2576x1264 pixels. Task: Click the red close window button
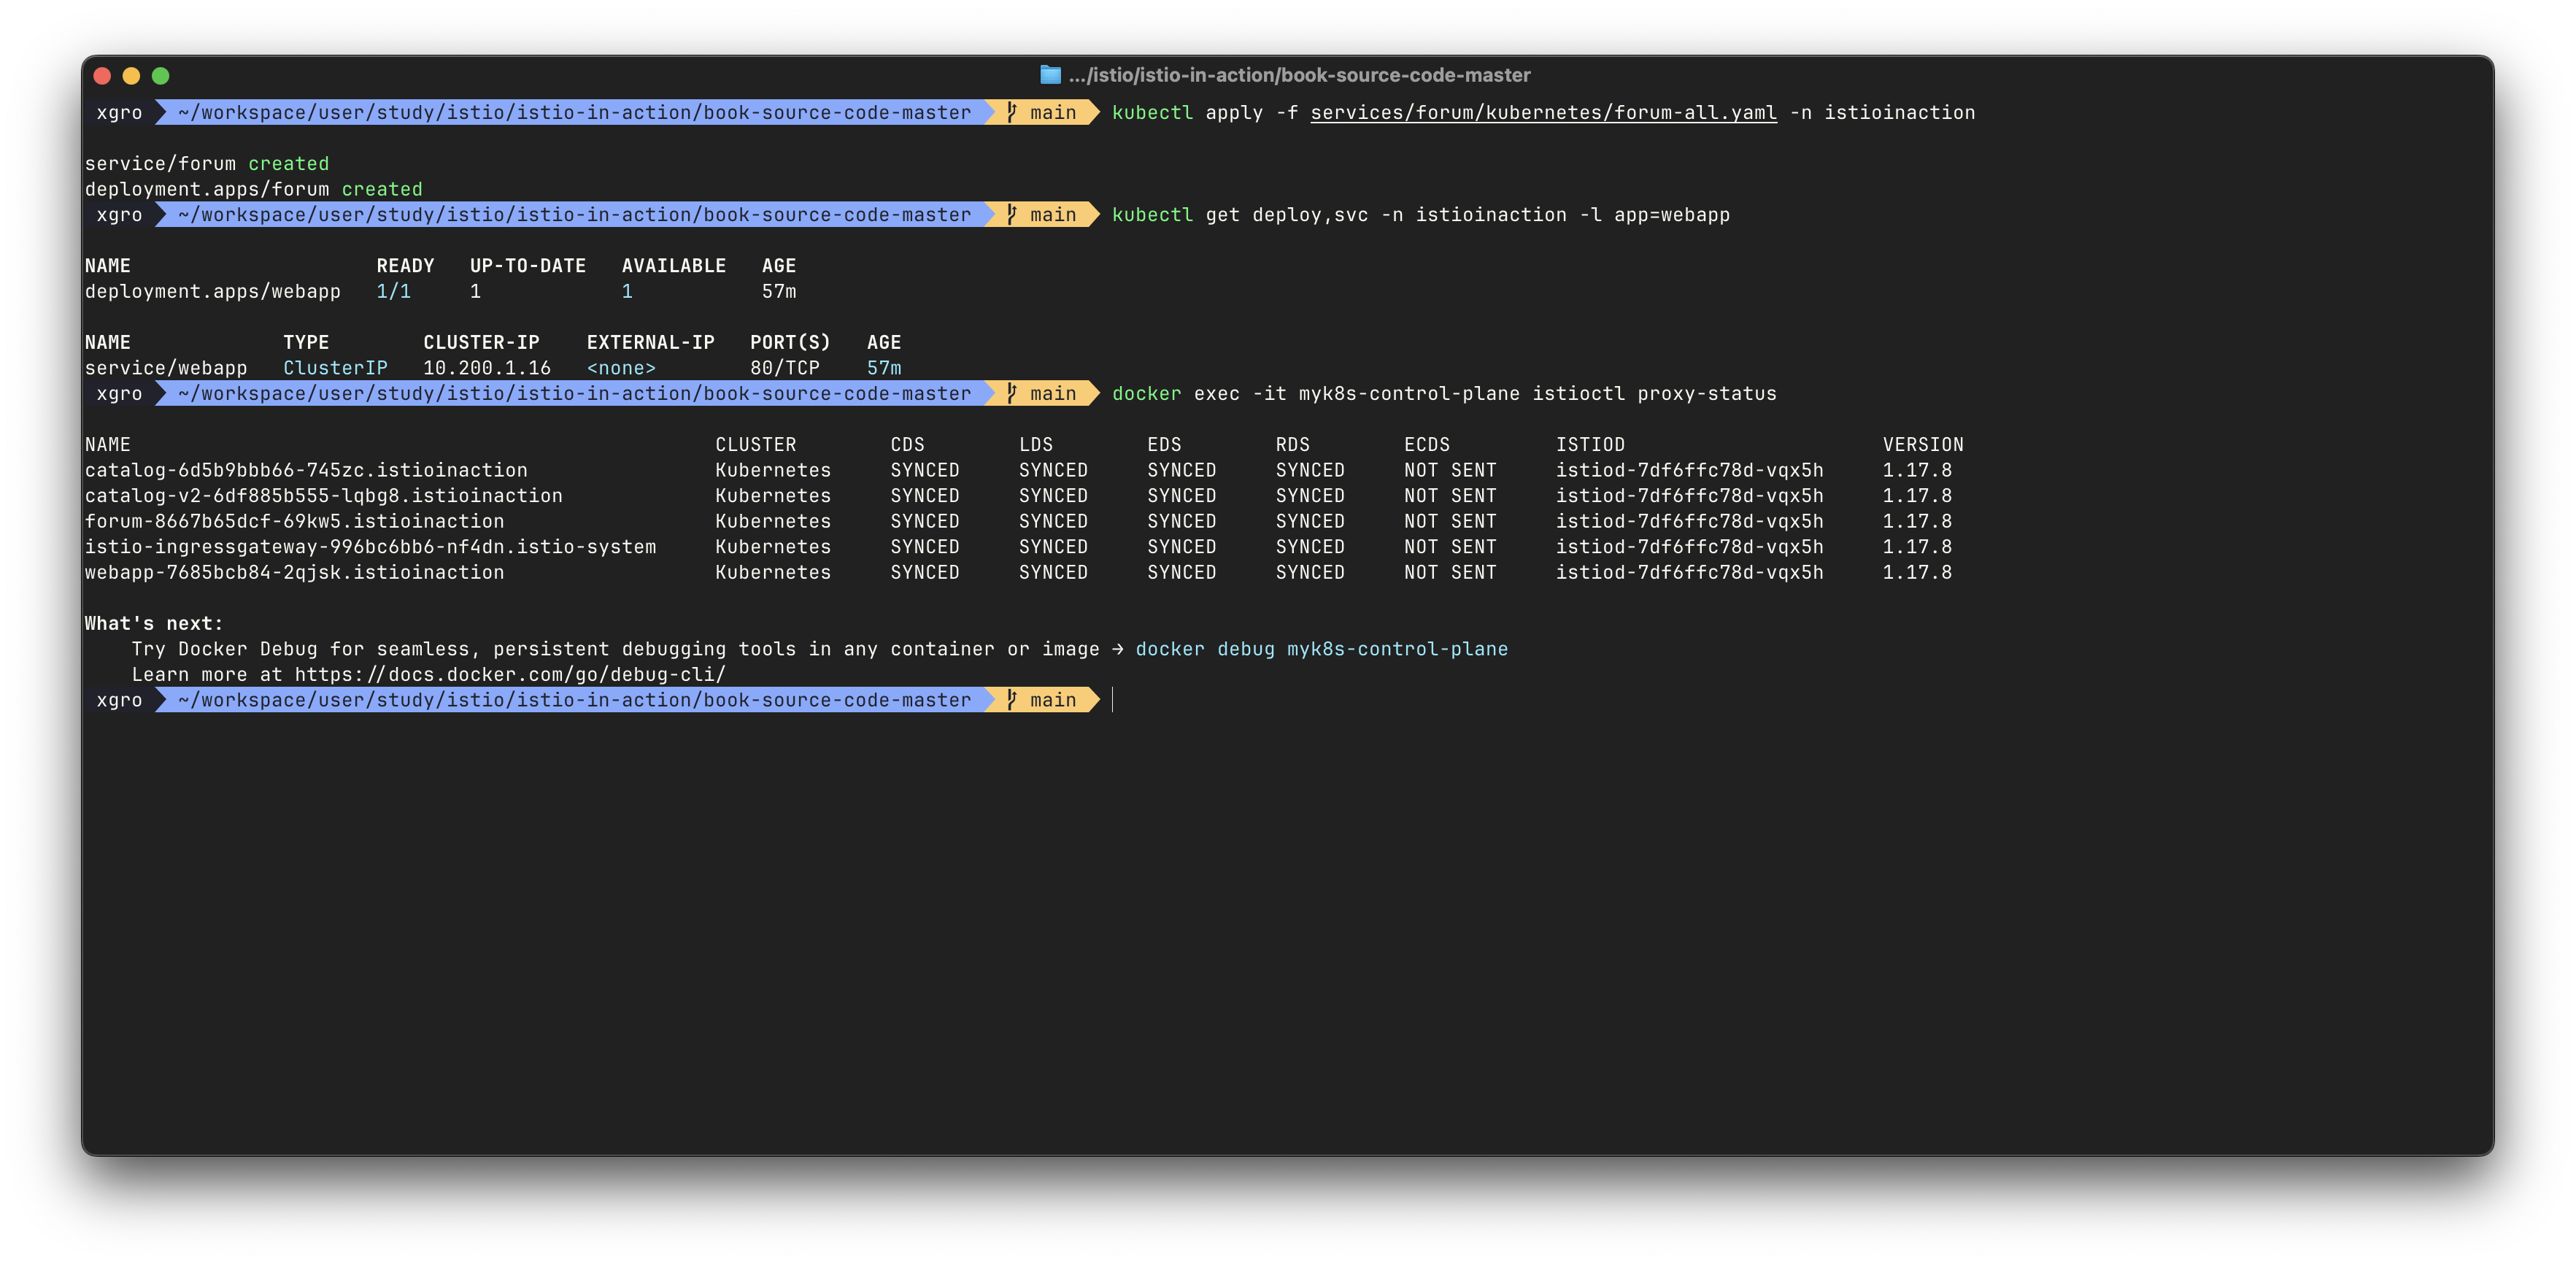tap(102, 75)
